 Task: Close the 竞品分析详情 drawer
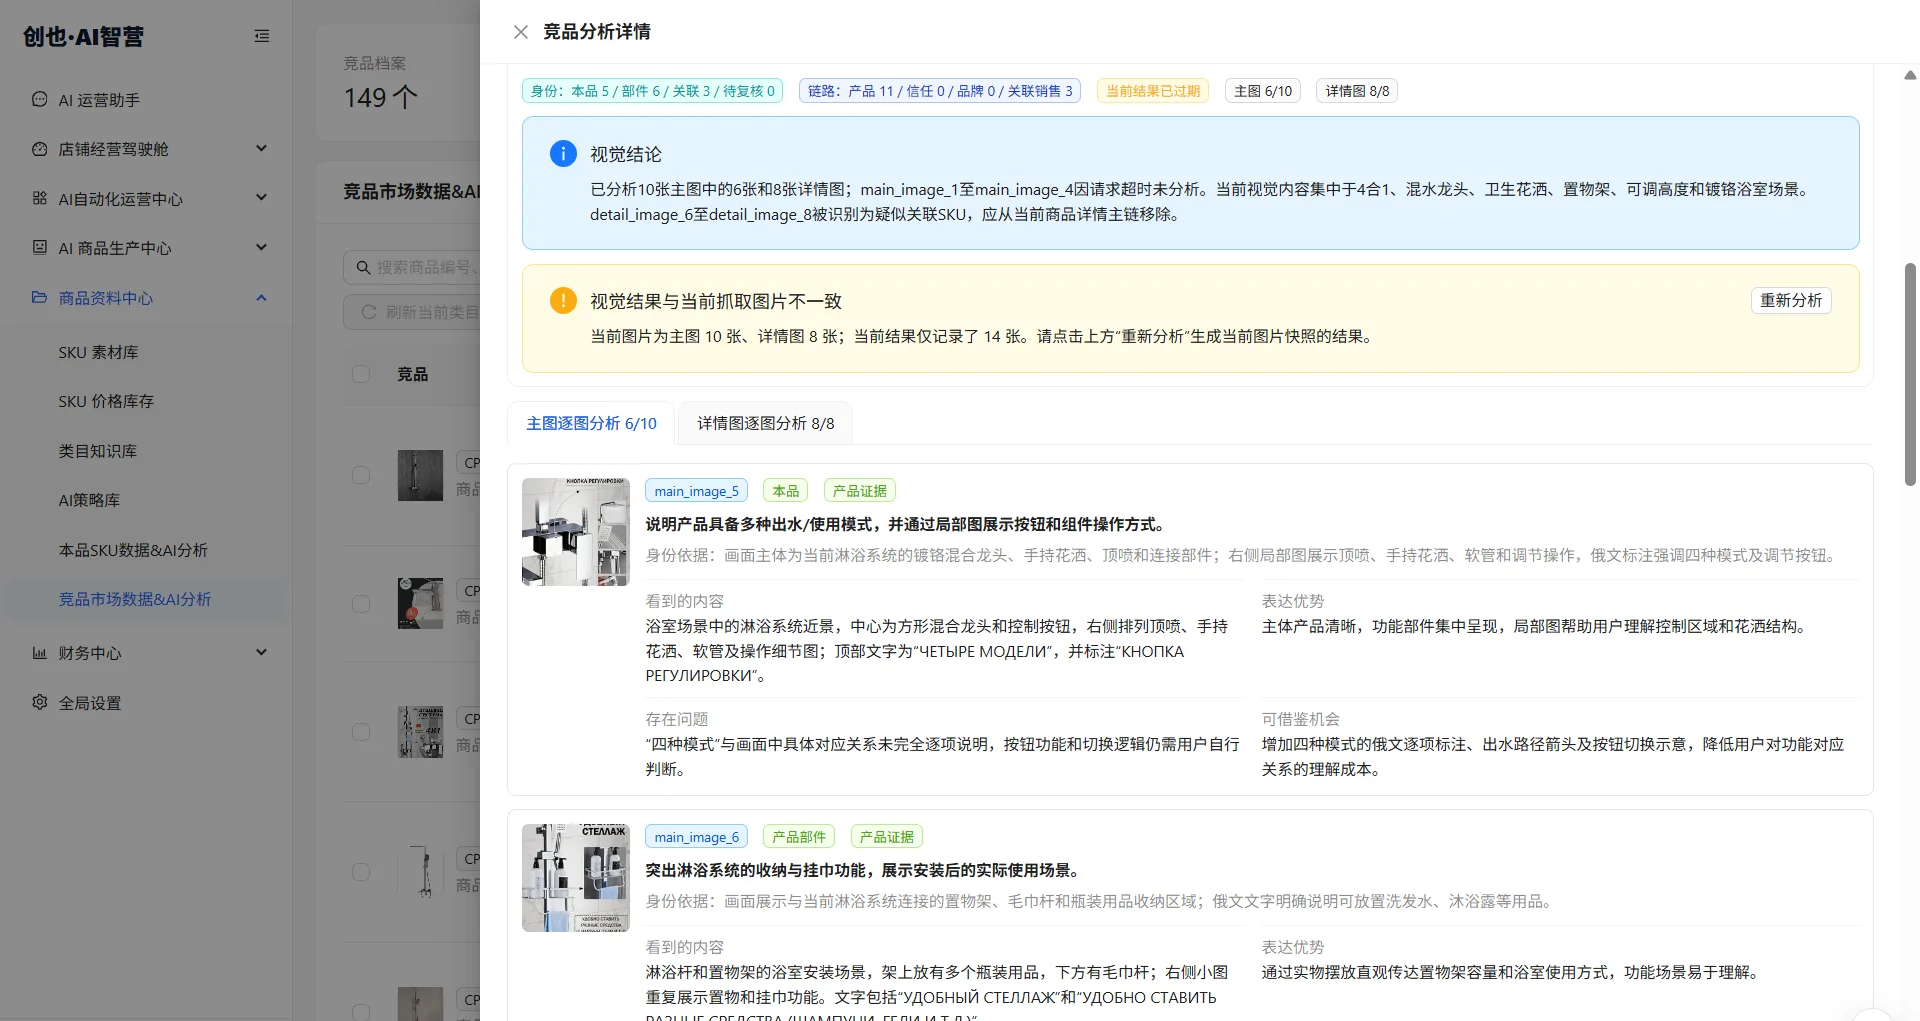point(520,32)
